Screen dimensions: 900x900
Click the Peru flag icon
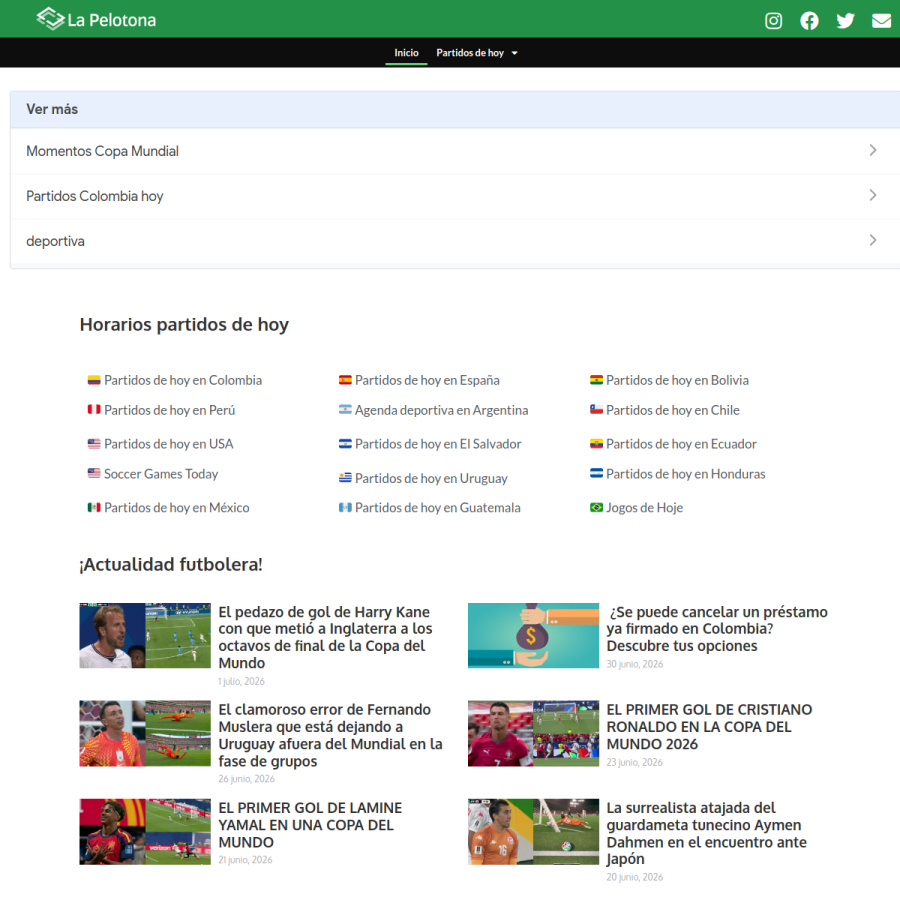click(94, 409)
